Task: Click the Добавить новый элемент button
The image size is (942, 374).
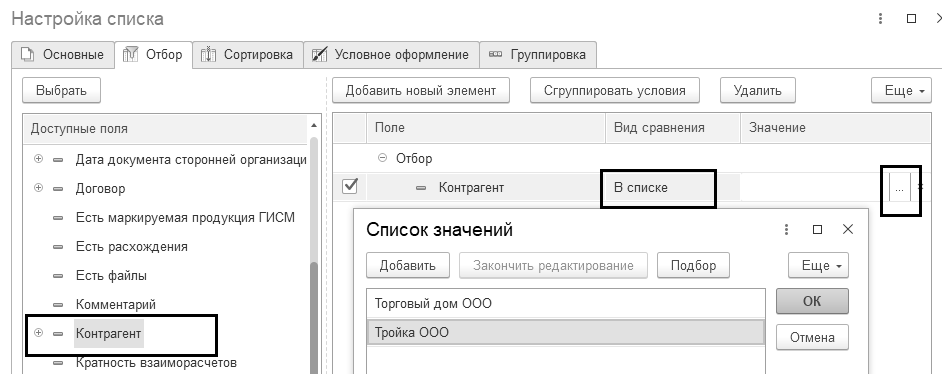Action: point(421,91)
